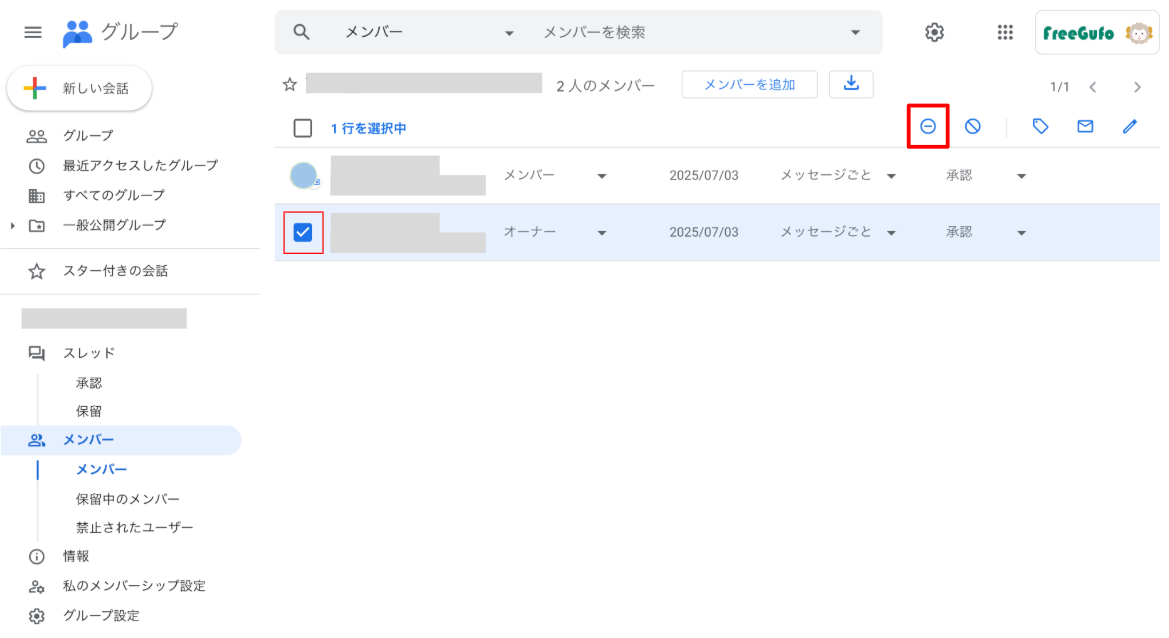The height and width of the screenshot is (638, 1169).
Task: Open the メンバー search scope dropdown
Action: [509, 33]
